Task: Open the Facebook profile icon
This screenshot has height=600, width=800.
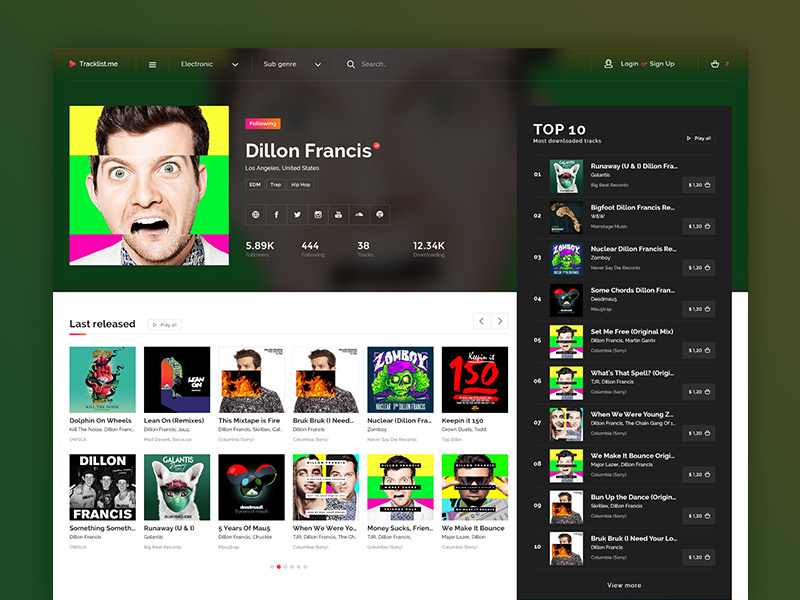Action: click(277, 215)
